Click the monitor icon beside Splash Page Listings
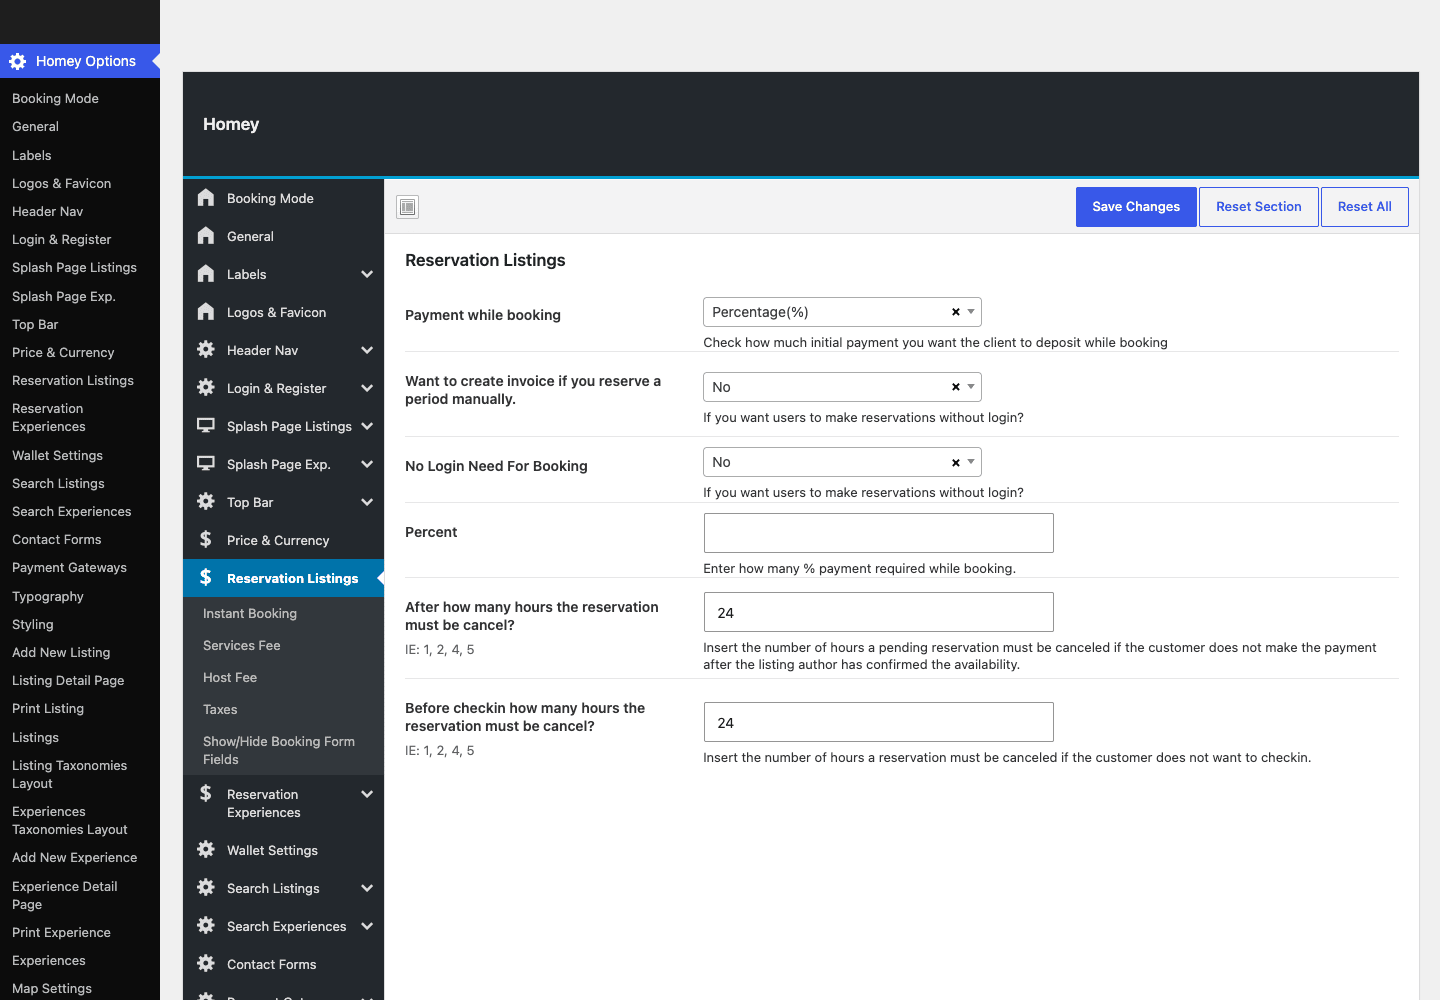The width and height of the screenshot is (1440, 1000). click(x=206, y=426)
